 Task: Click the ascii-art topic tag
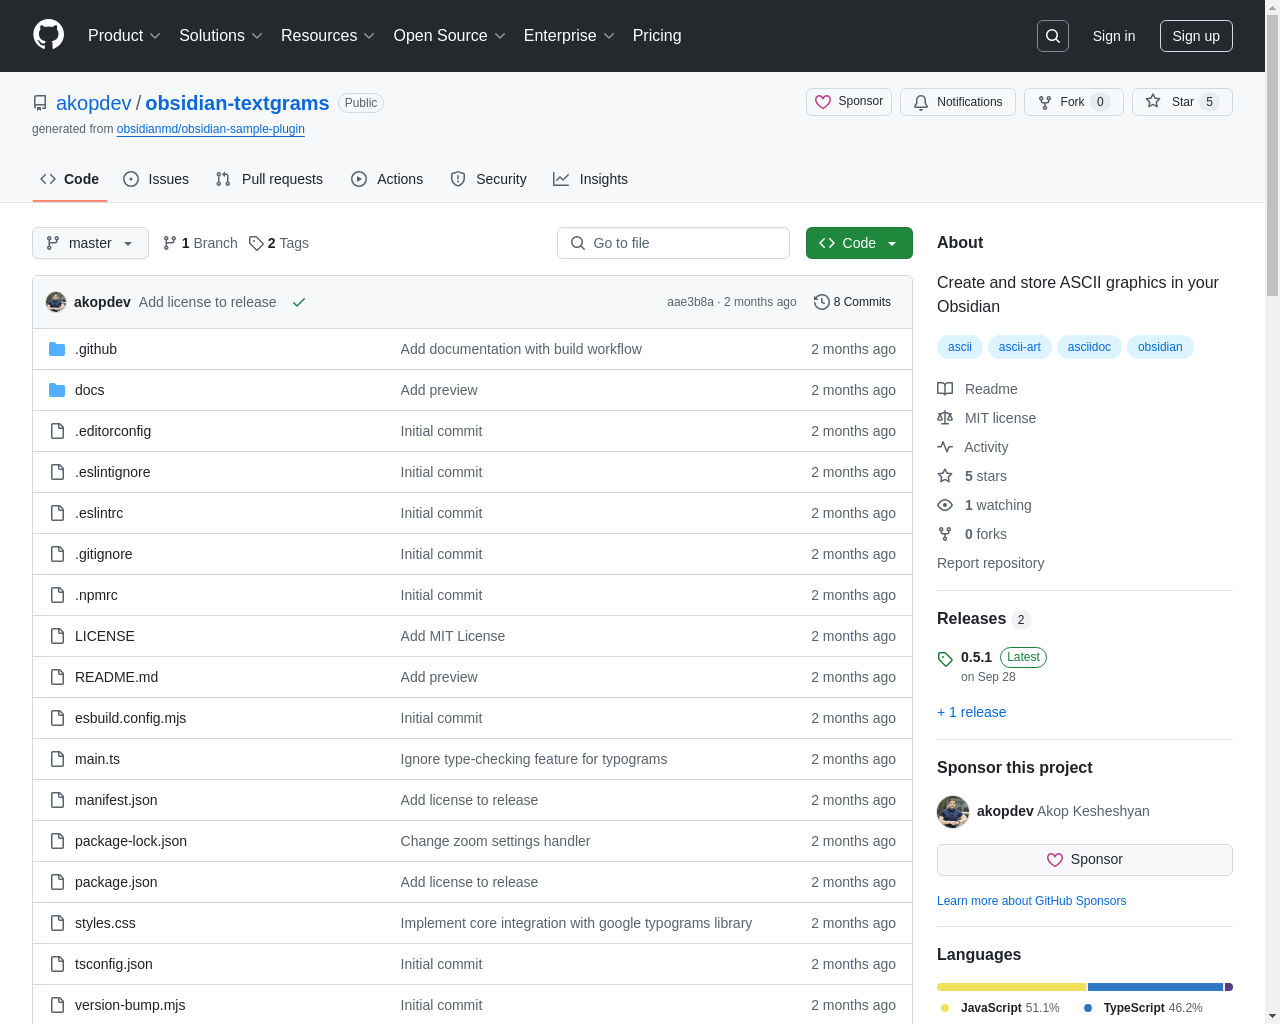(1019, 347)
